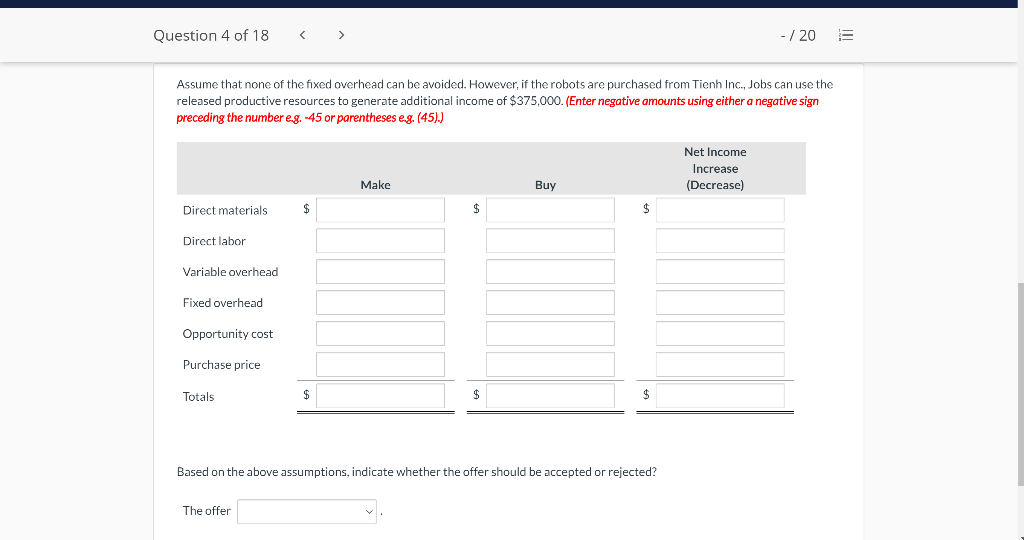1024x540 pixels.
Task: Click the 'Totals' row label
Action: [x=199, y=396]
